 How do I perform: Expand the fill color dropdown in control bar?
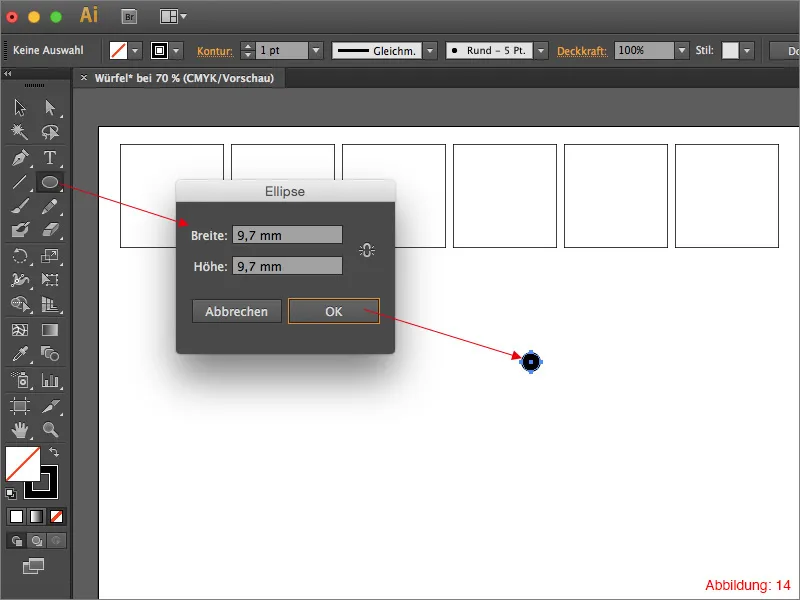pyautogui.click(x=135, y=51)
